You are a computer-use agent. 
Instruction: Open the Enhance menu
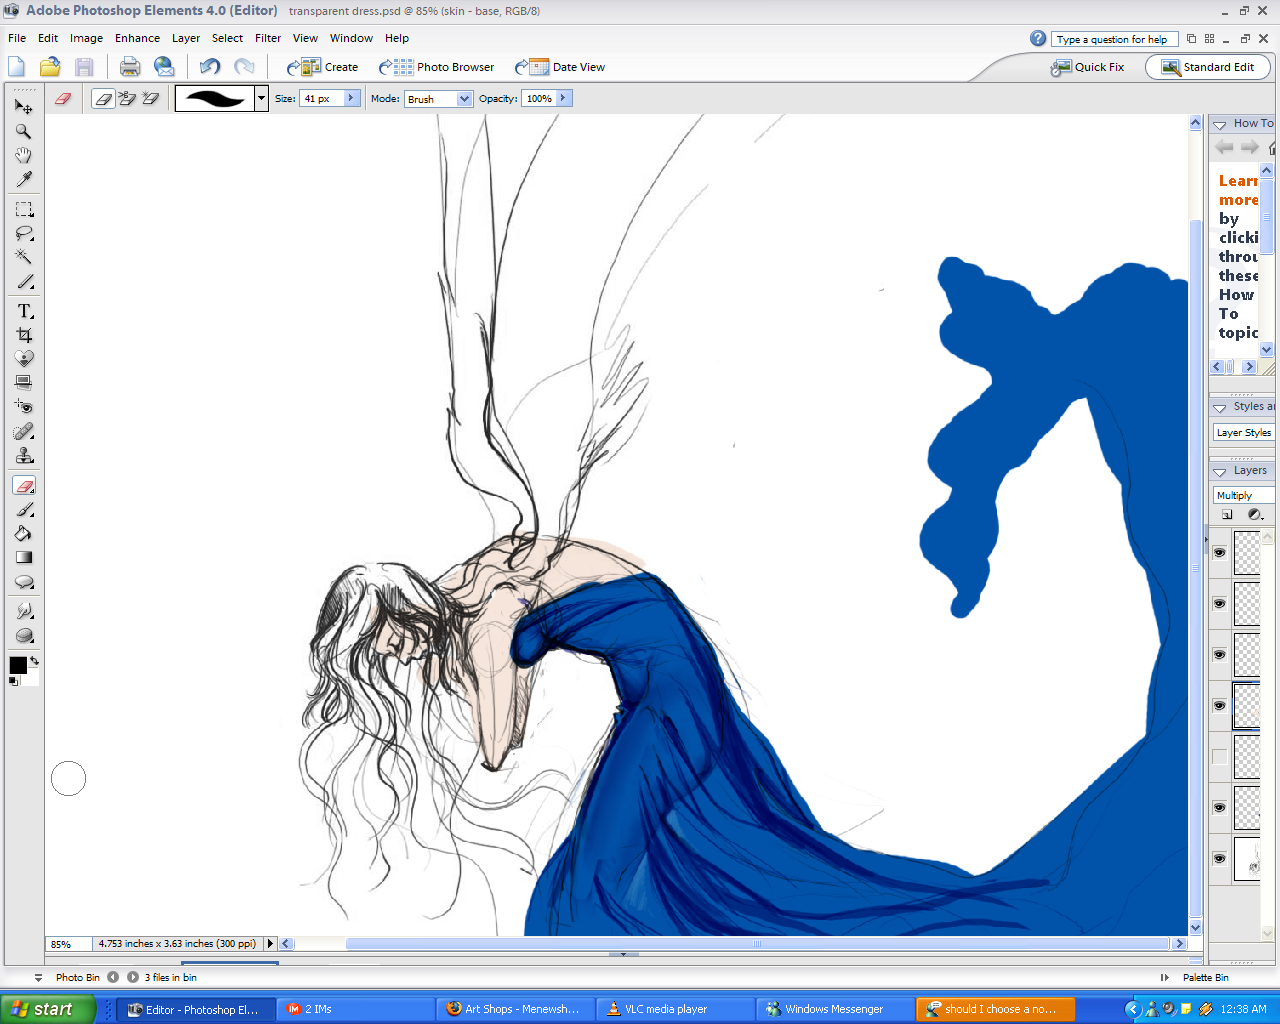pyautogui.click(x=137, y=38)
